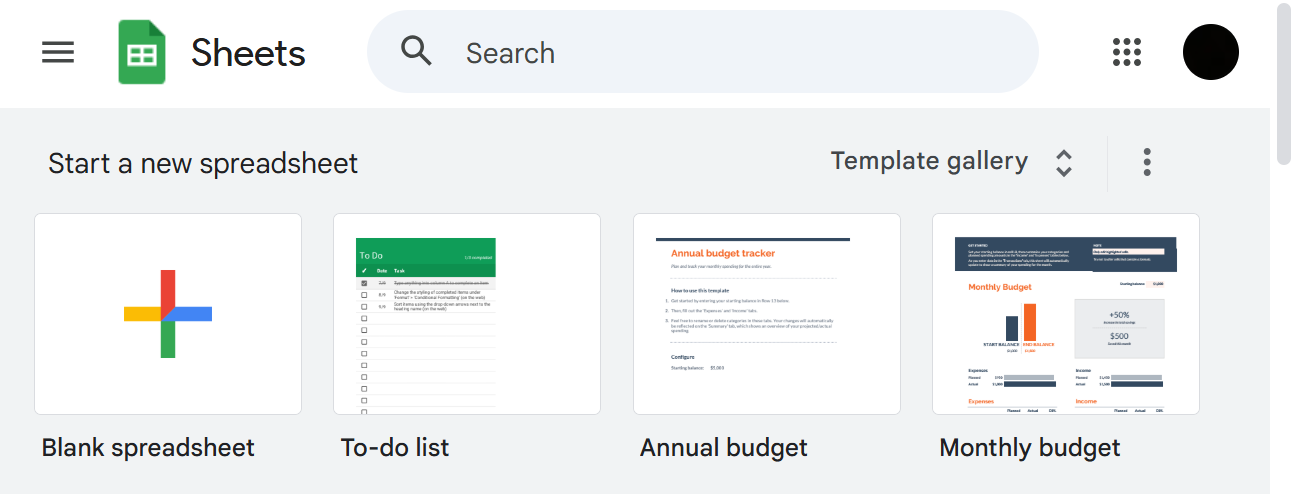Click the Blank spreadsheet label

tap(148, 447)
